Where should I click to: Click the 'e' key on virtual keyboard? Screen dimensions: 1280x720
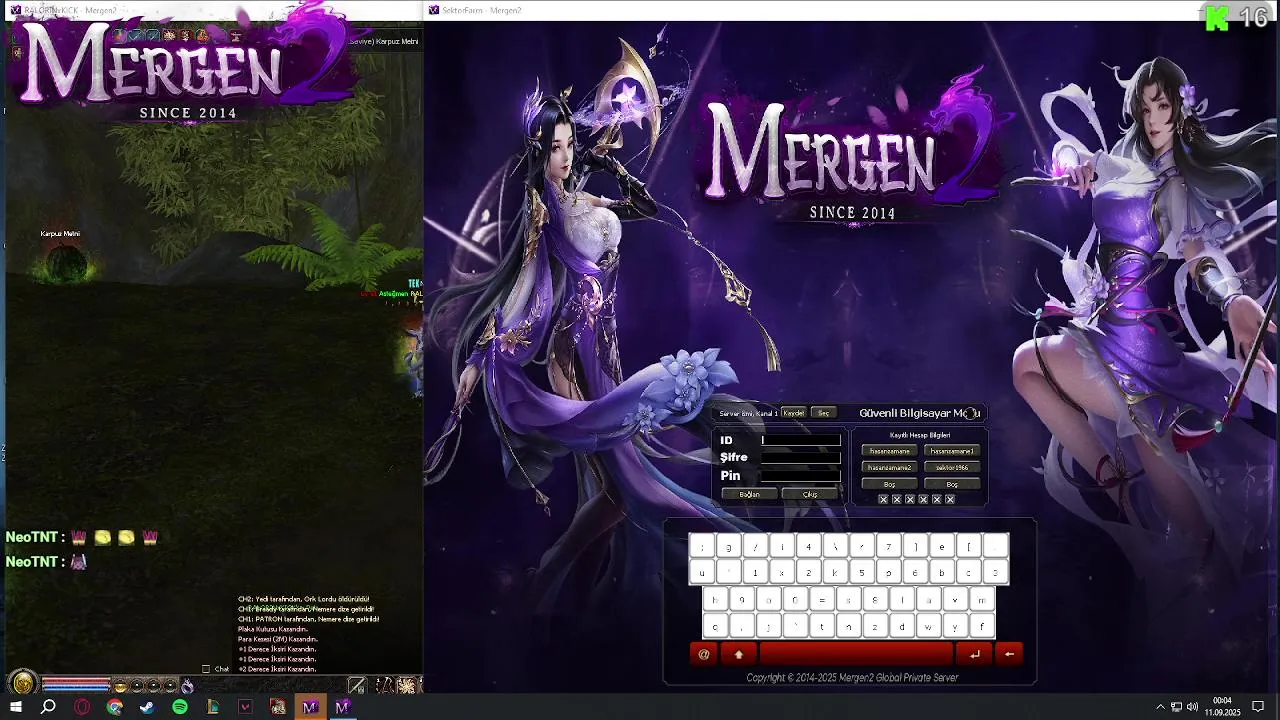942,546
